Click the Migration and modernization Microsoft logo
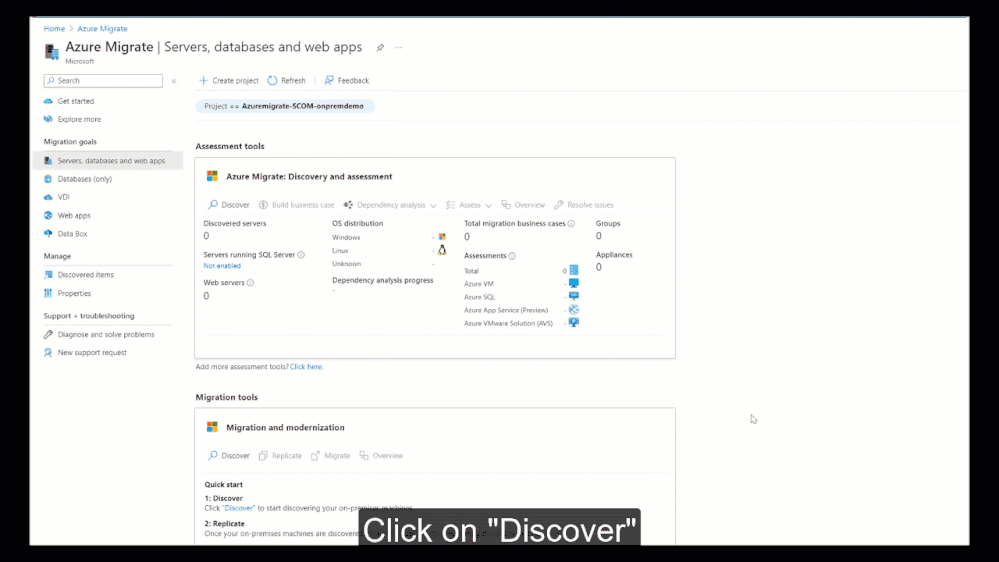Image resolution: width=999 pixels, height=562 pixels. point(212,428)
